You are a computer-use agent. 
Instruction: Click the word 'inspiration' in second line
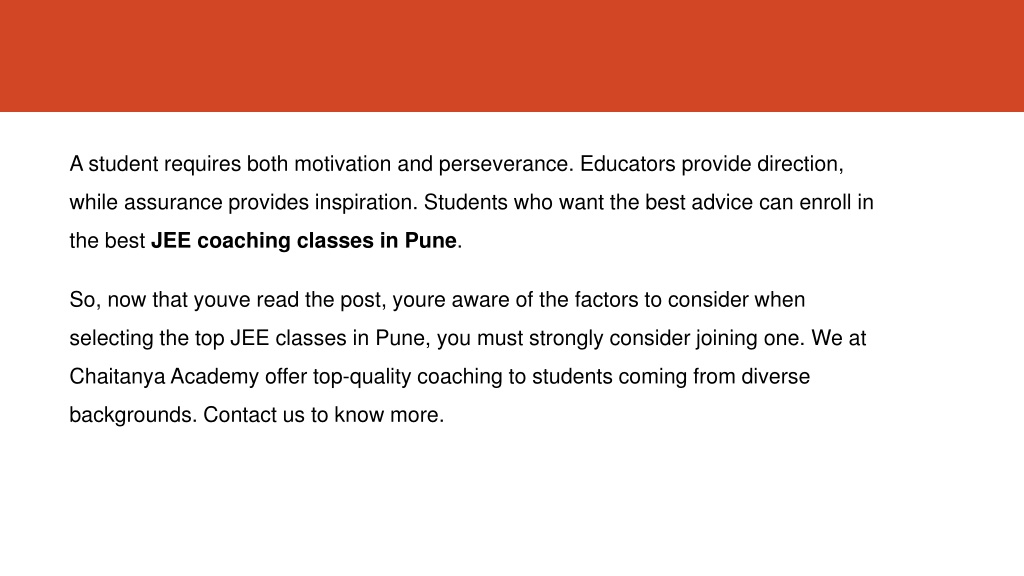[x=366, y=203]
